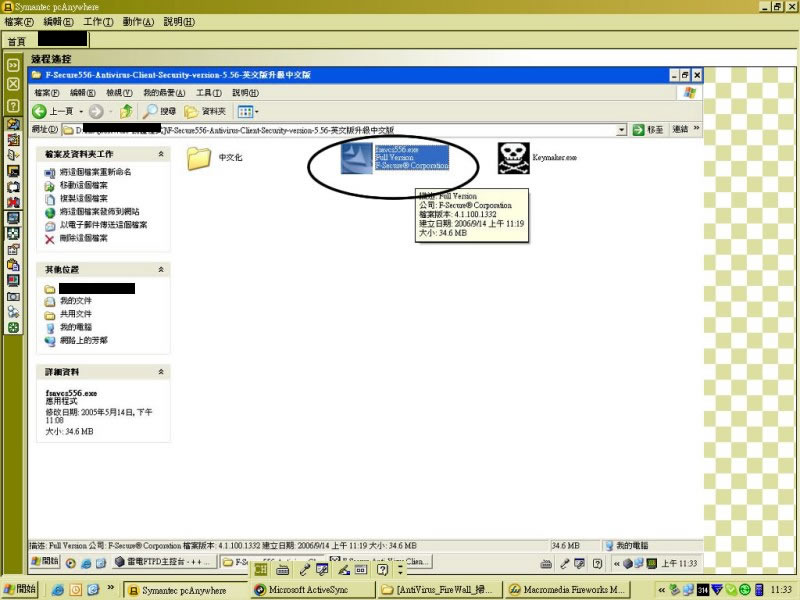
Task: Open pcAnywhere 檔案(F) menu
Action: (x=19, y=22)
